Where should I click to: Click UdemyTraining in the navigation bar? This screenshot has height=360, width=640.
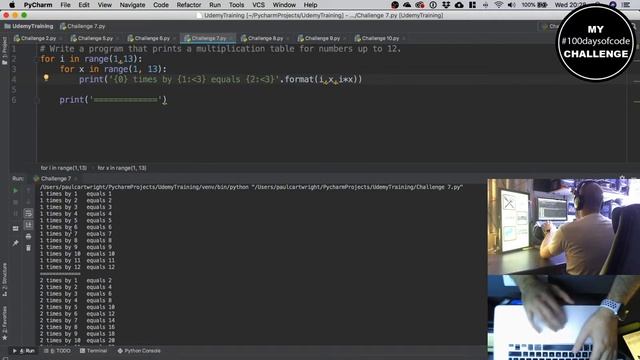tap(29, 26)
